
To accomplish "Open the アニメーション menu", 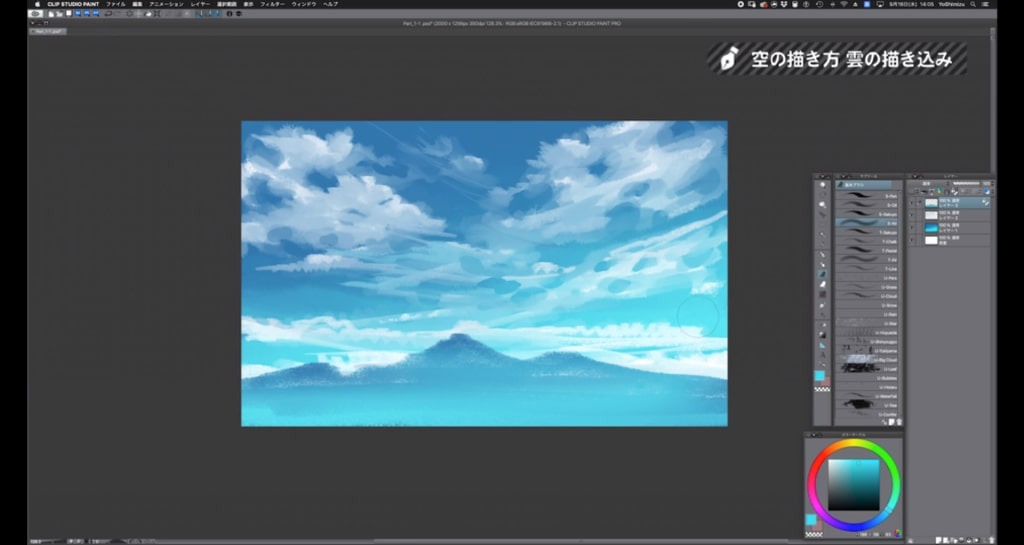I will pyautogui.click(x=167, y=4).
